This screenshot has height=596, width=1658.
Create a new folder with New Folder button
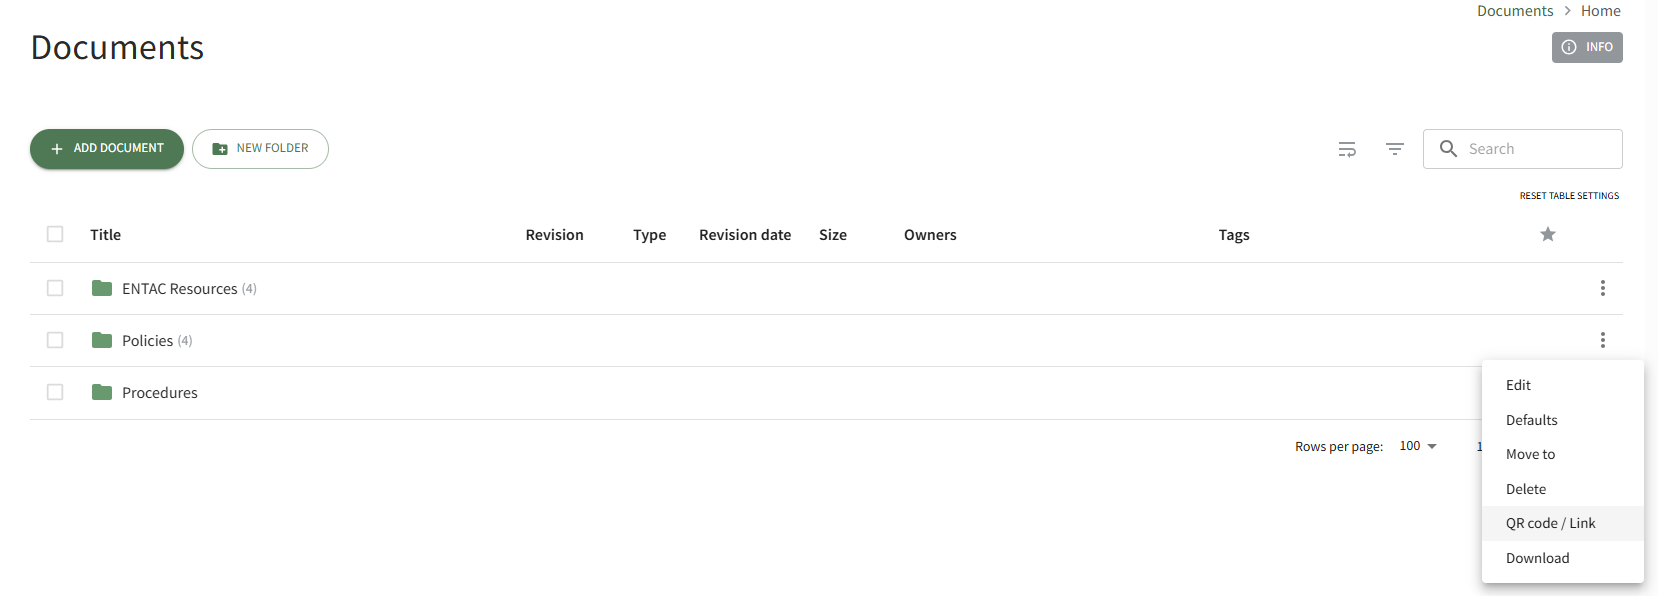[260, 149]
